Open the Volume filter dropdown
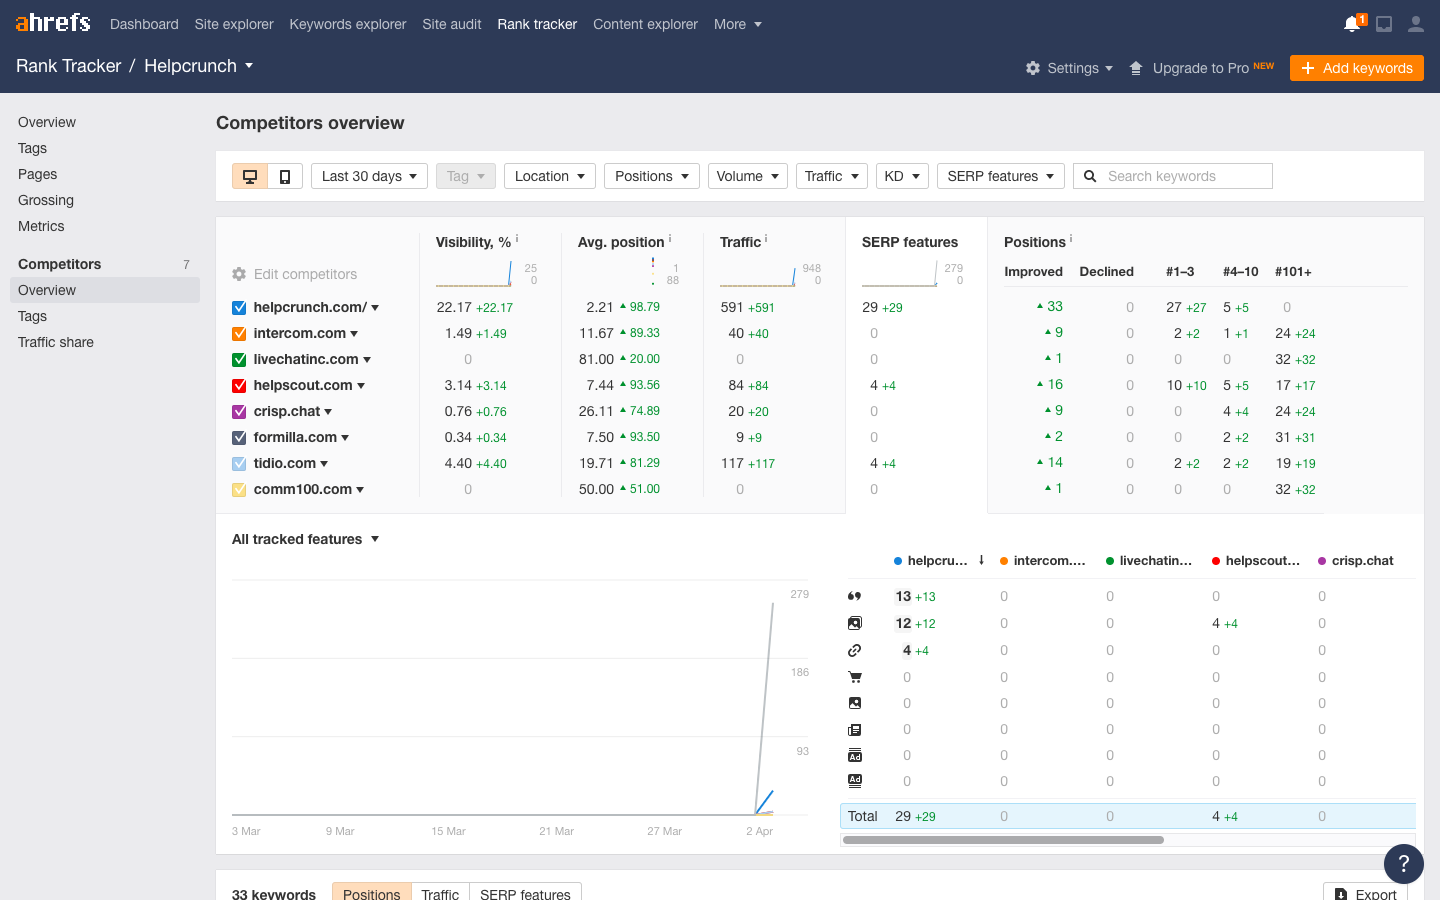The width and height of the screenshot is (1440, 900). point(748,176)
